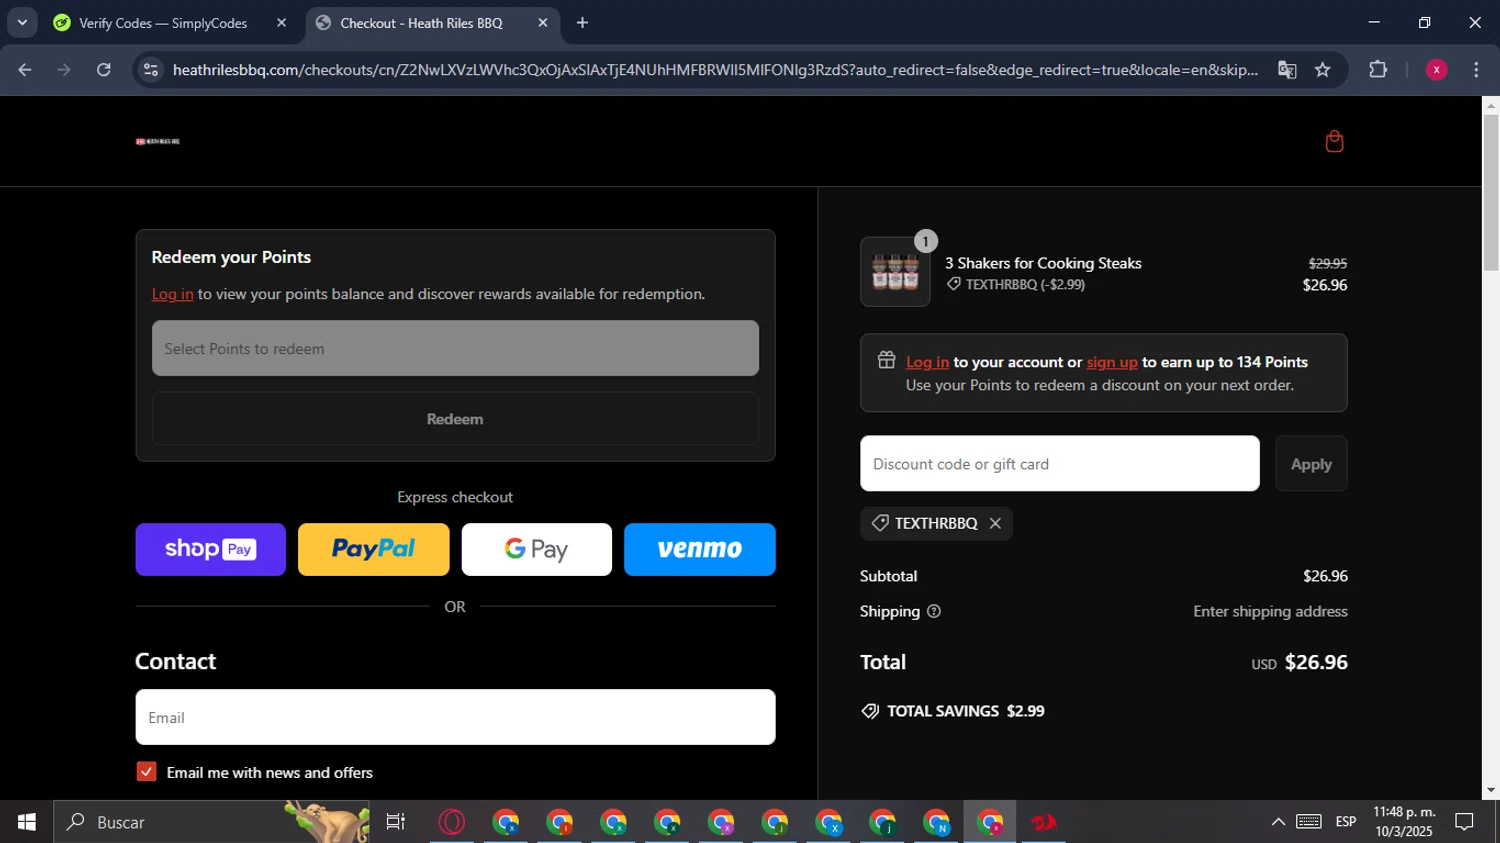Click Log in link in earn Points box
The height and width of the screenshot is (843, 1500).
[x=927, y=362]
